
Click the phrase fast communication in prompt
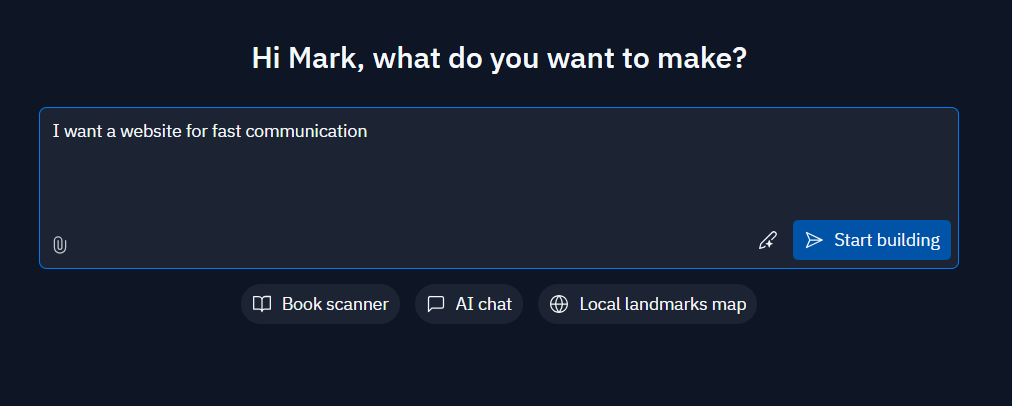[290, 131]
